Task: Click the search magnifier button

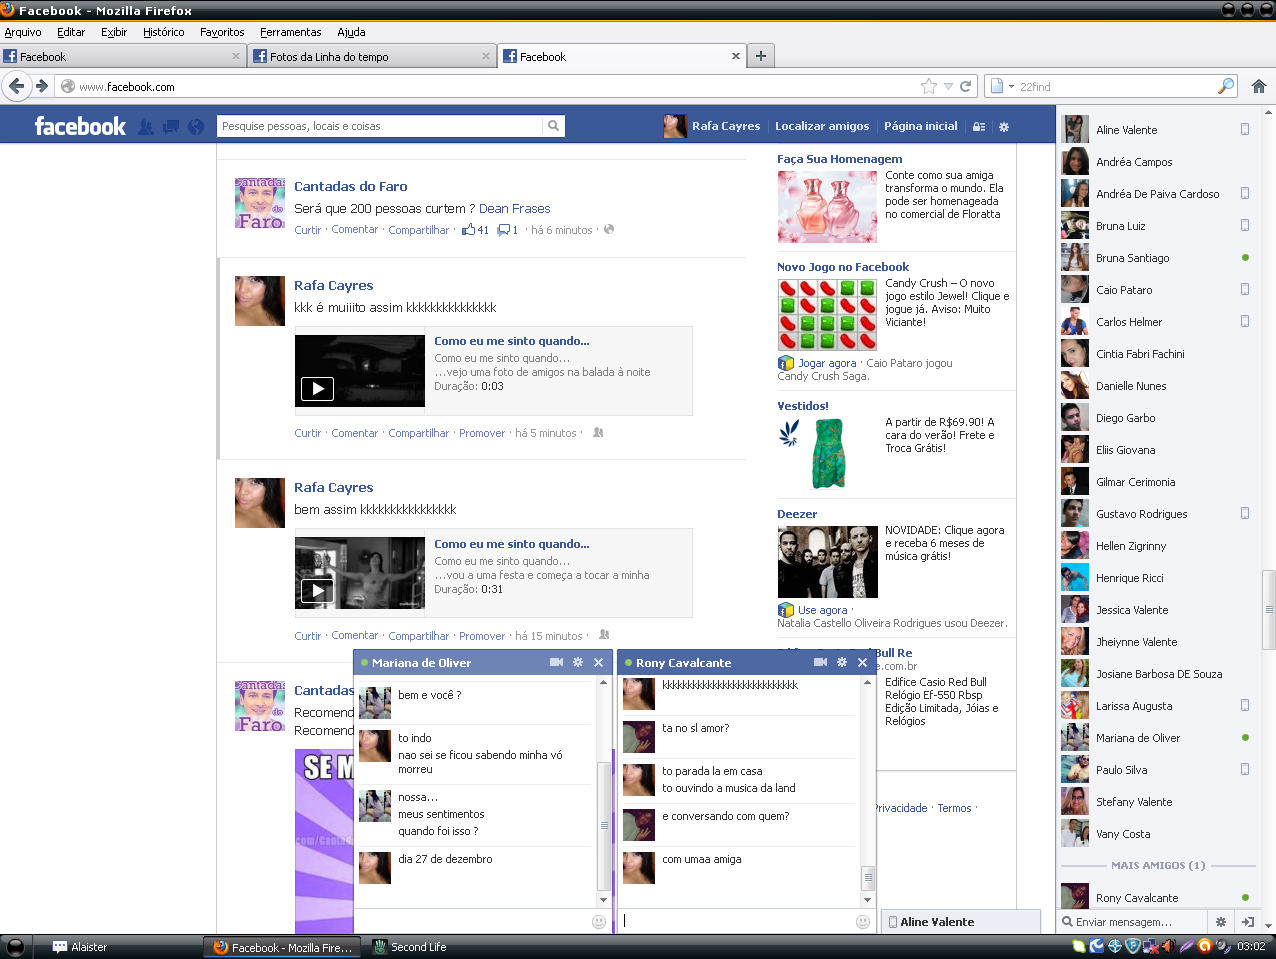Action: [553, 126]
